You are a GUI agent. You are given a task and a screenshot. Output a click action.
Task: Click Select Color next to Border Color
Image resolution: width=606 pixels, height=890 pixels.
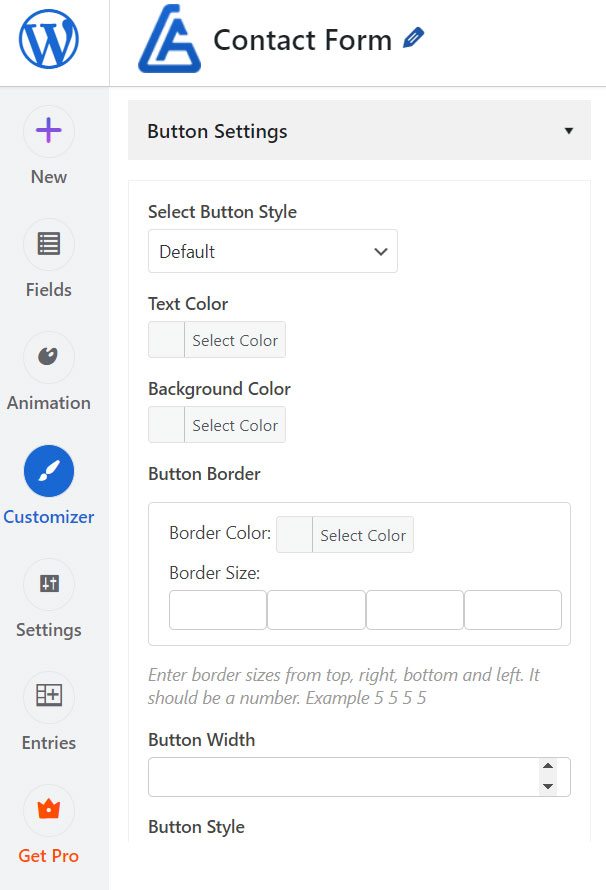363,535
